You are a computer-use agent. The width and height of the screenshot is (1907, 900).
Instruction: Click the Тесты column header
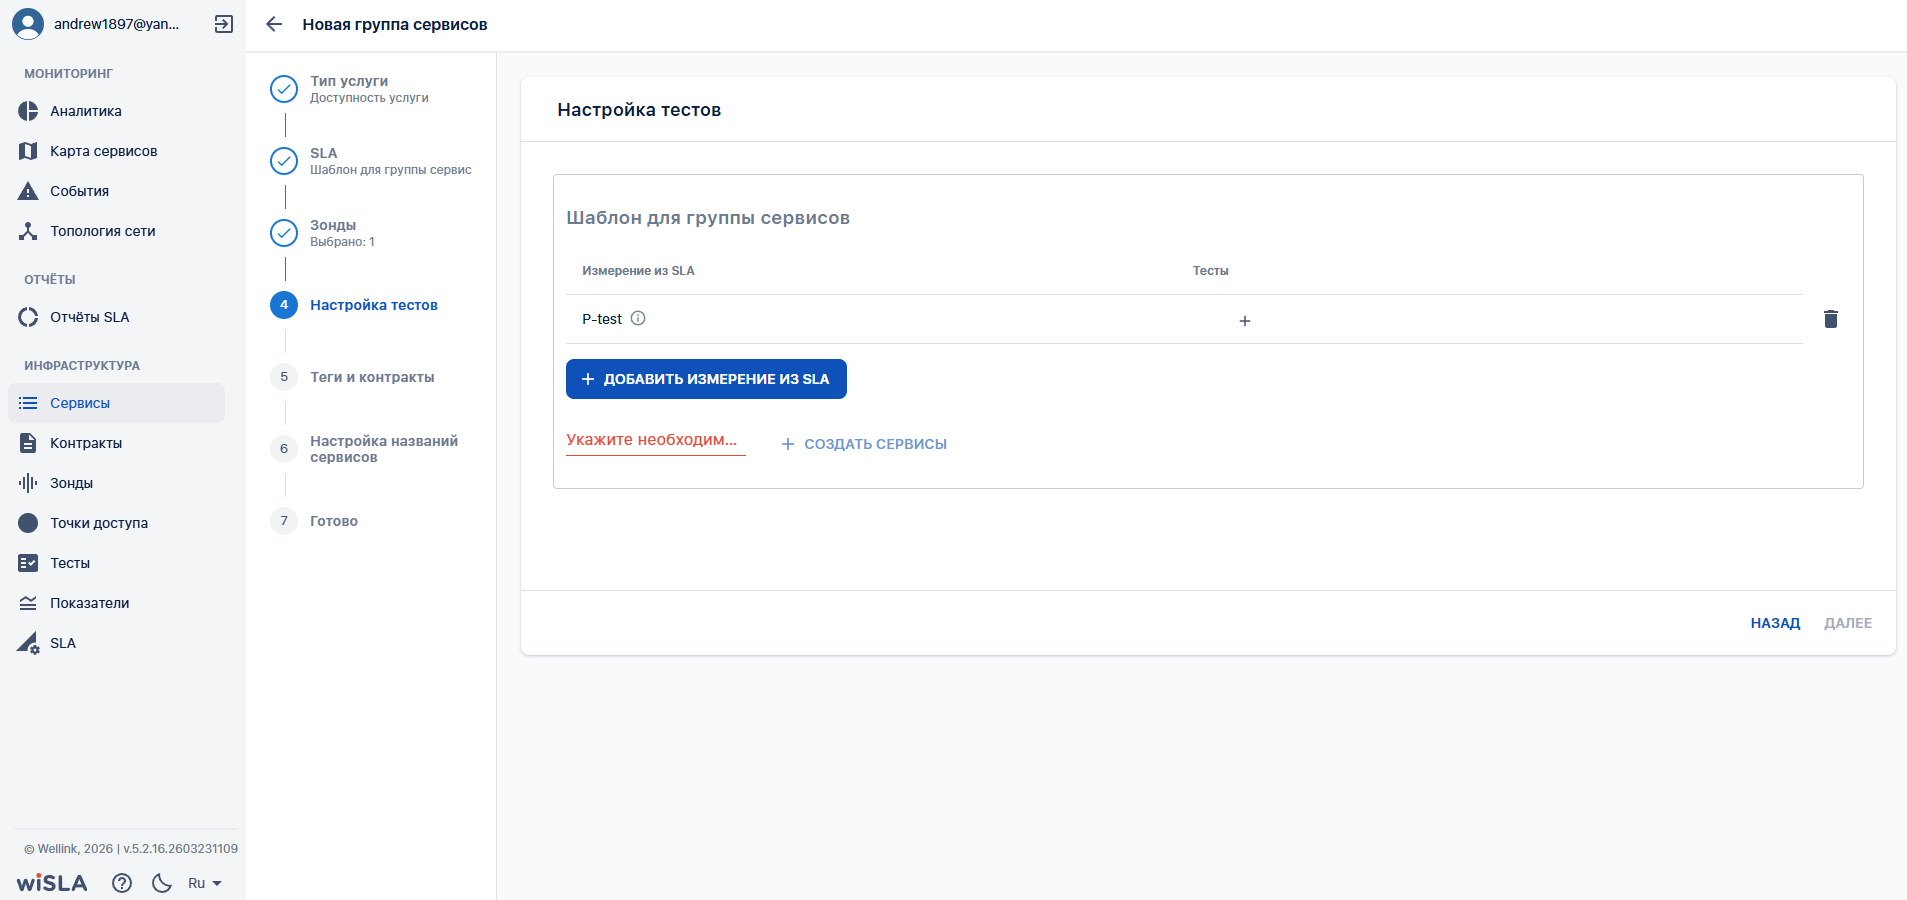click(1210, 271)
